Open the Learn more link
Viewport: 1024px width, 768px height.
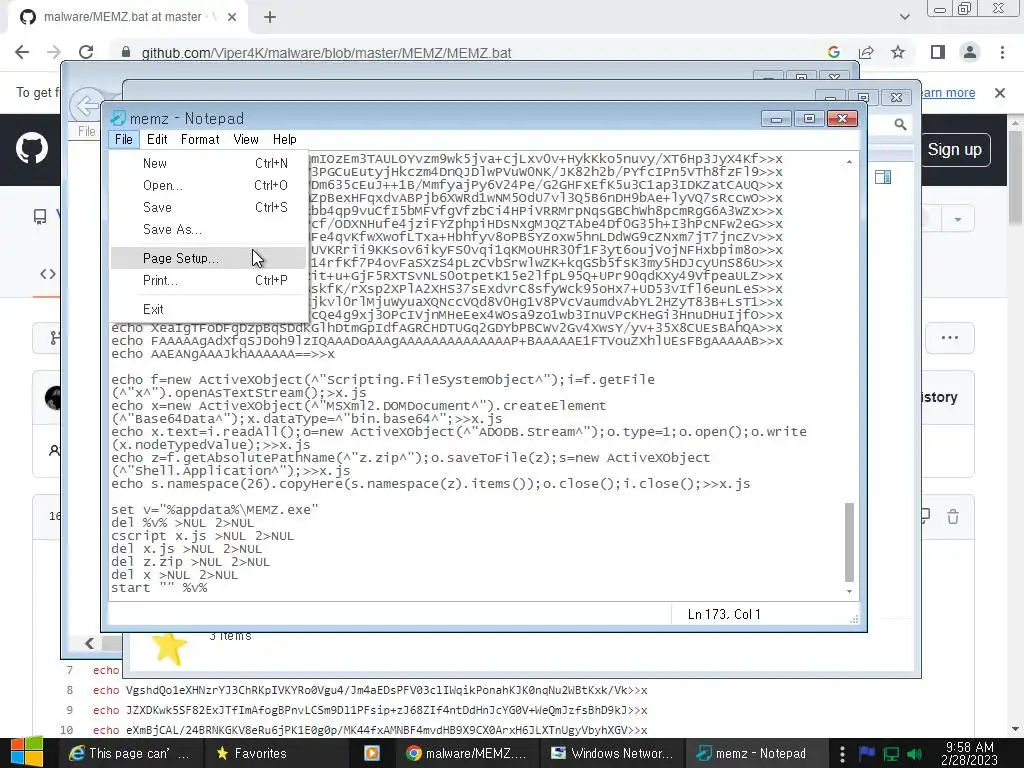pos(947,93)
